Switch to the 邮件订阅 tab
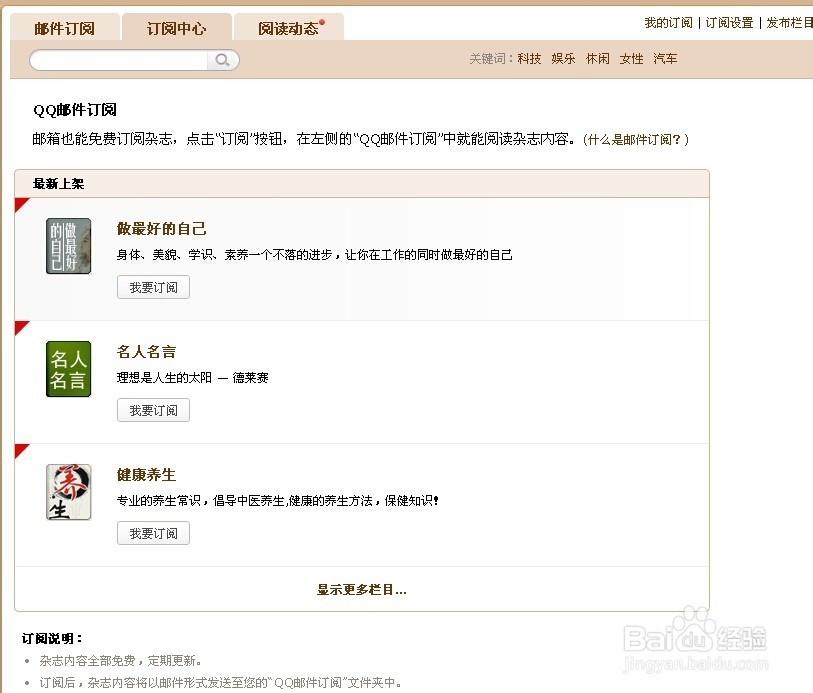 click(x=65, y=28)
